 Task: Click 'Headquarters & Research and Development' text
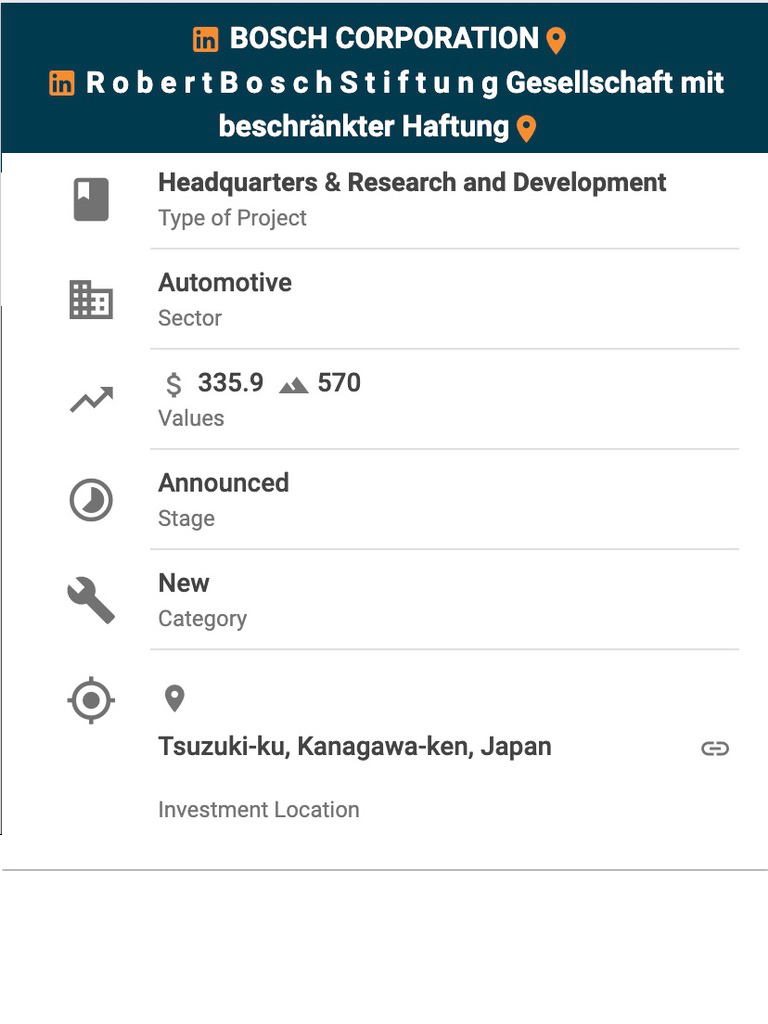(412, 183)
